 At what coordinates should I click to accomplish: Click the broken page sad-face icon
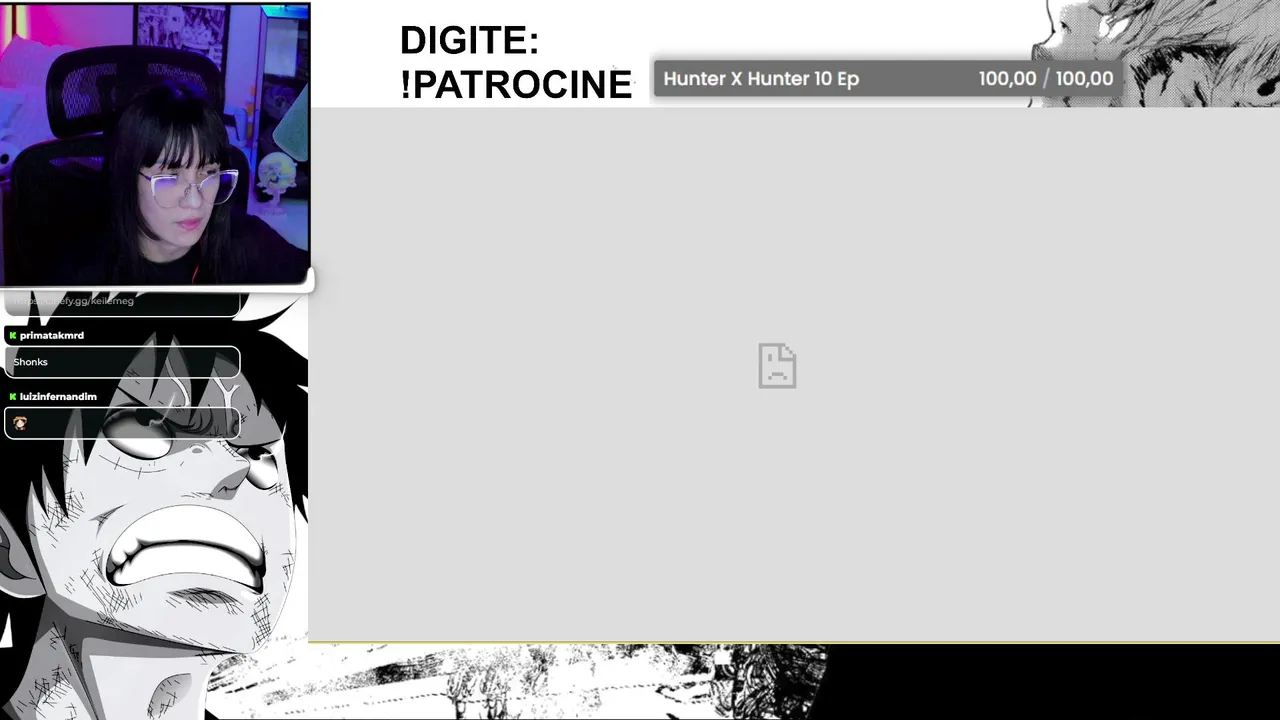(777, 365)
